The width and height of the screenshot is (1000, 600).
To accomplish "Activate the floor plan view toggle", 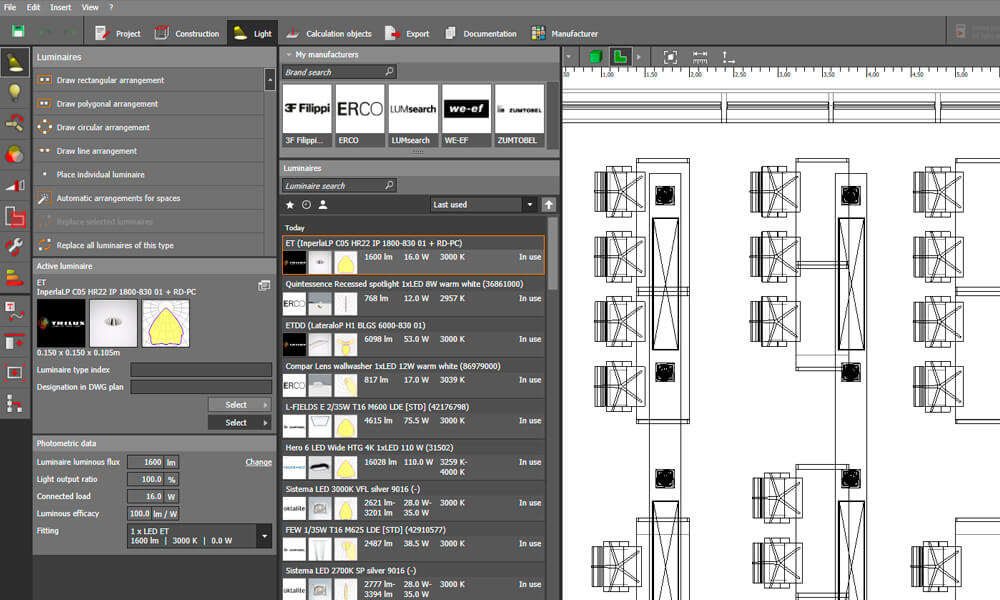I will [x=620, y=57].
